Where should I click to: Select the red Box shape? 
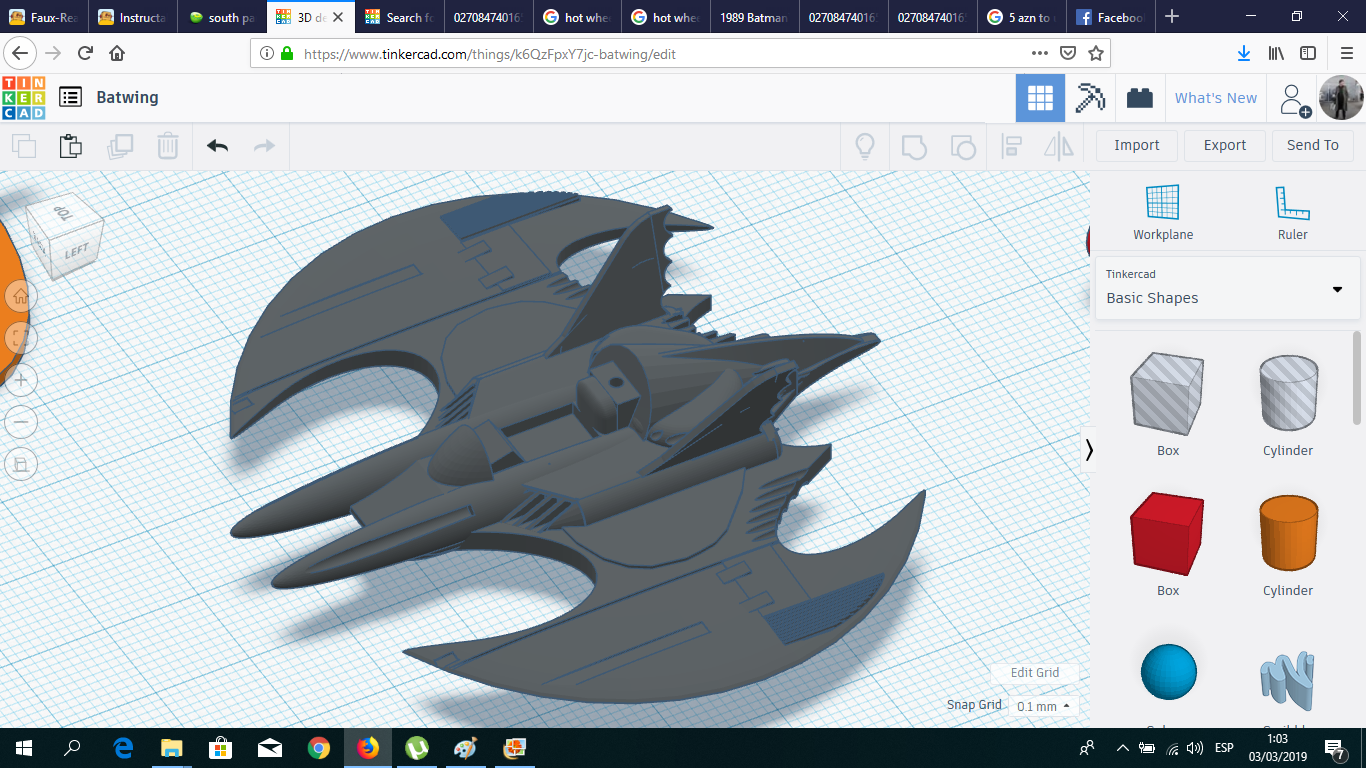click(1167, 534)
